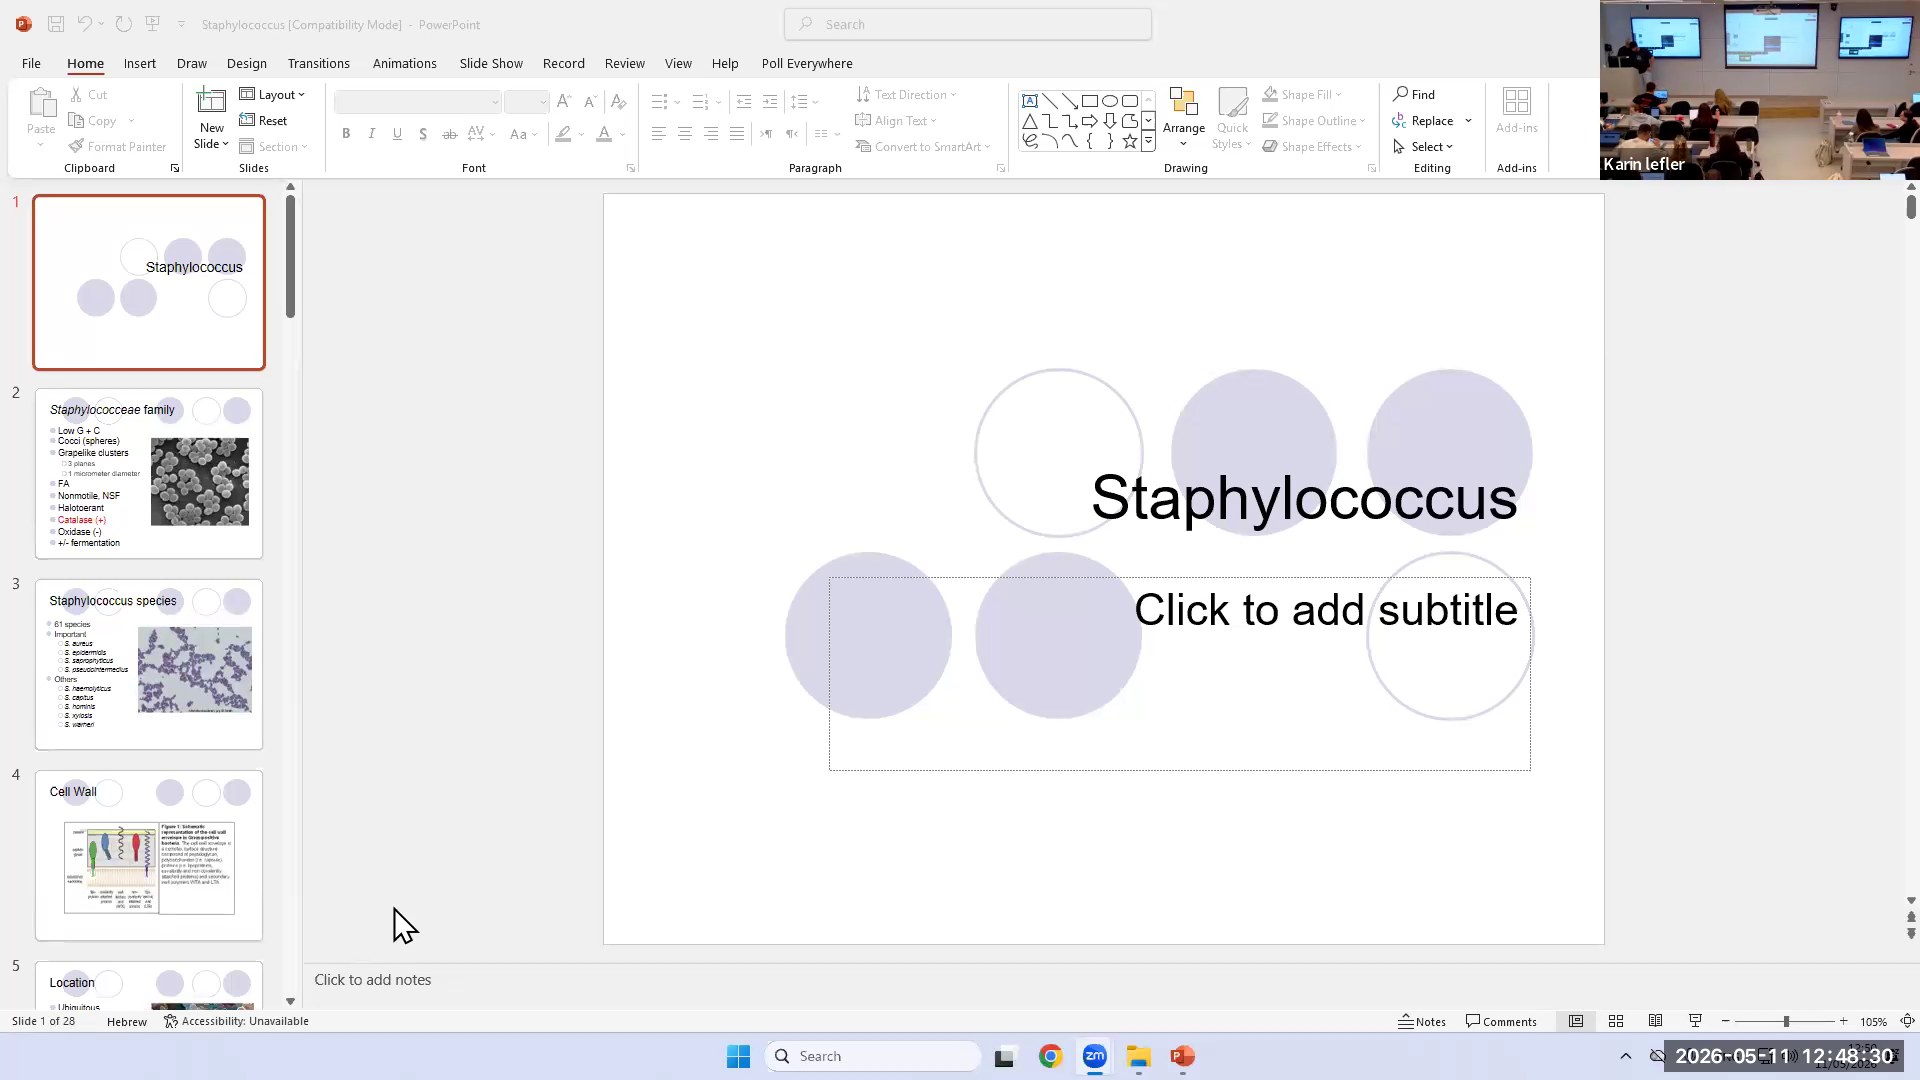Fit slide to current window
Screen dimensions: 1920x1080
click(x=1907, y=1021)
